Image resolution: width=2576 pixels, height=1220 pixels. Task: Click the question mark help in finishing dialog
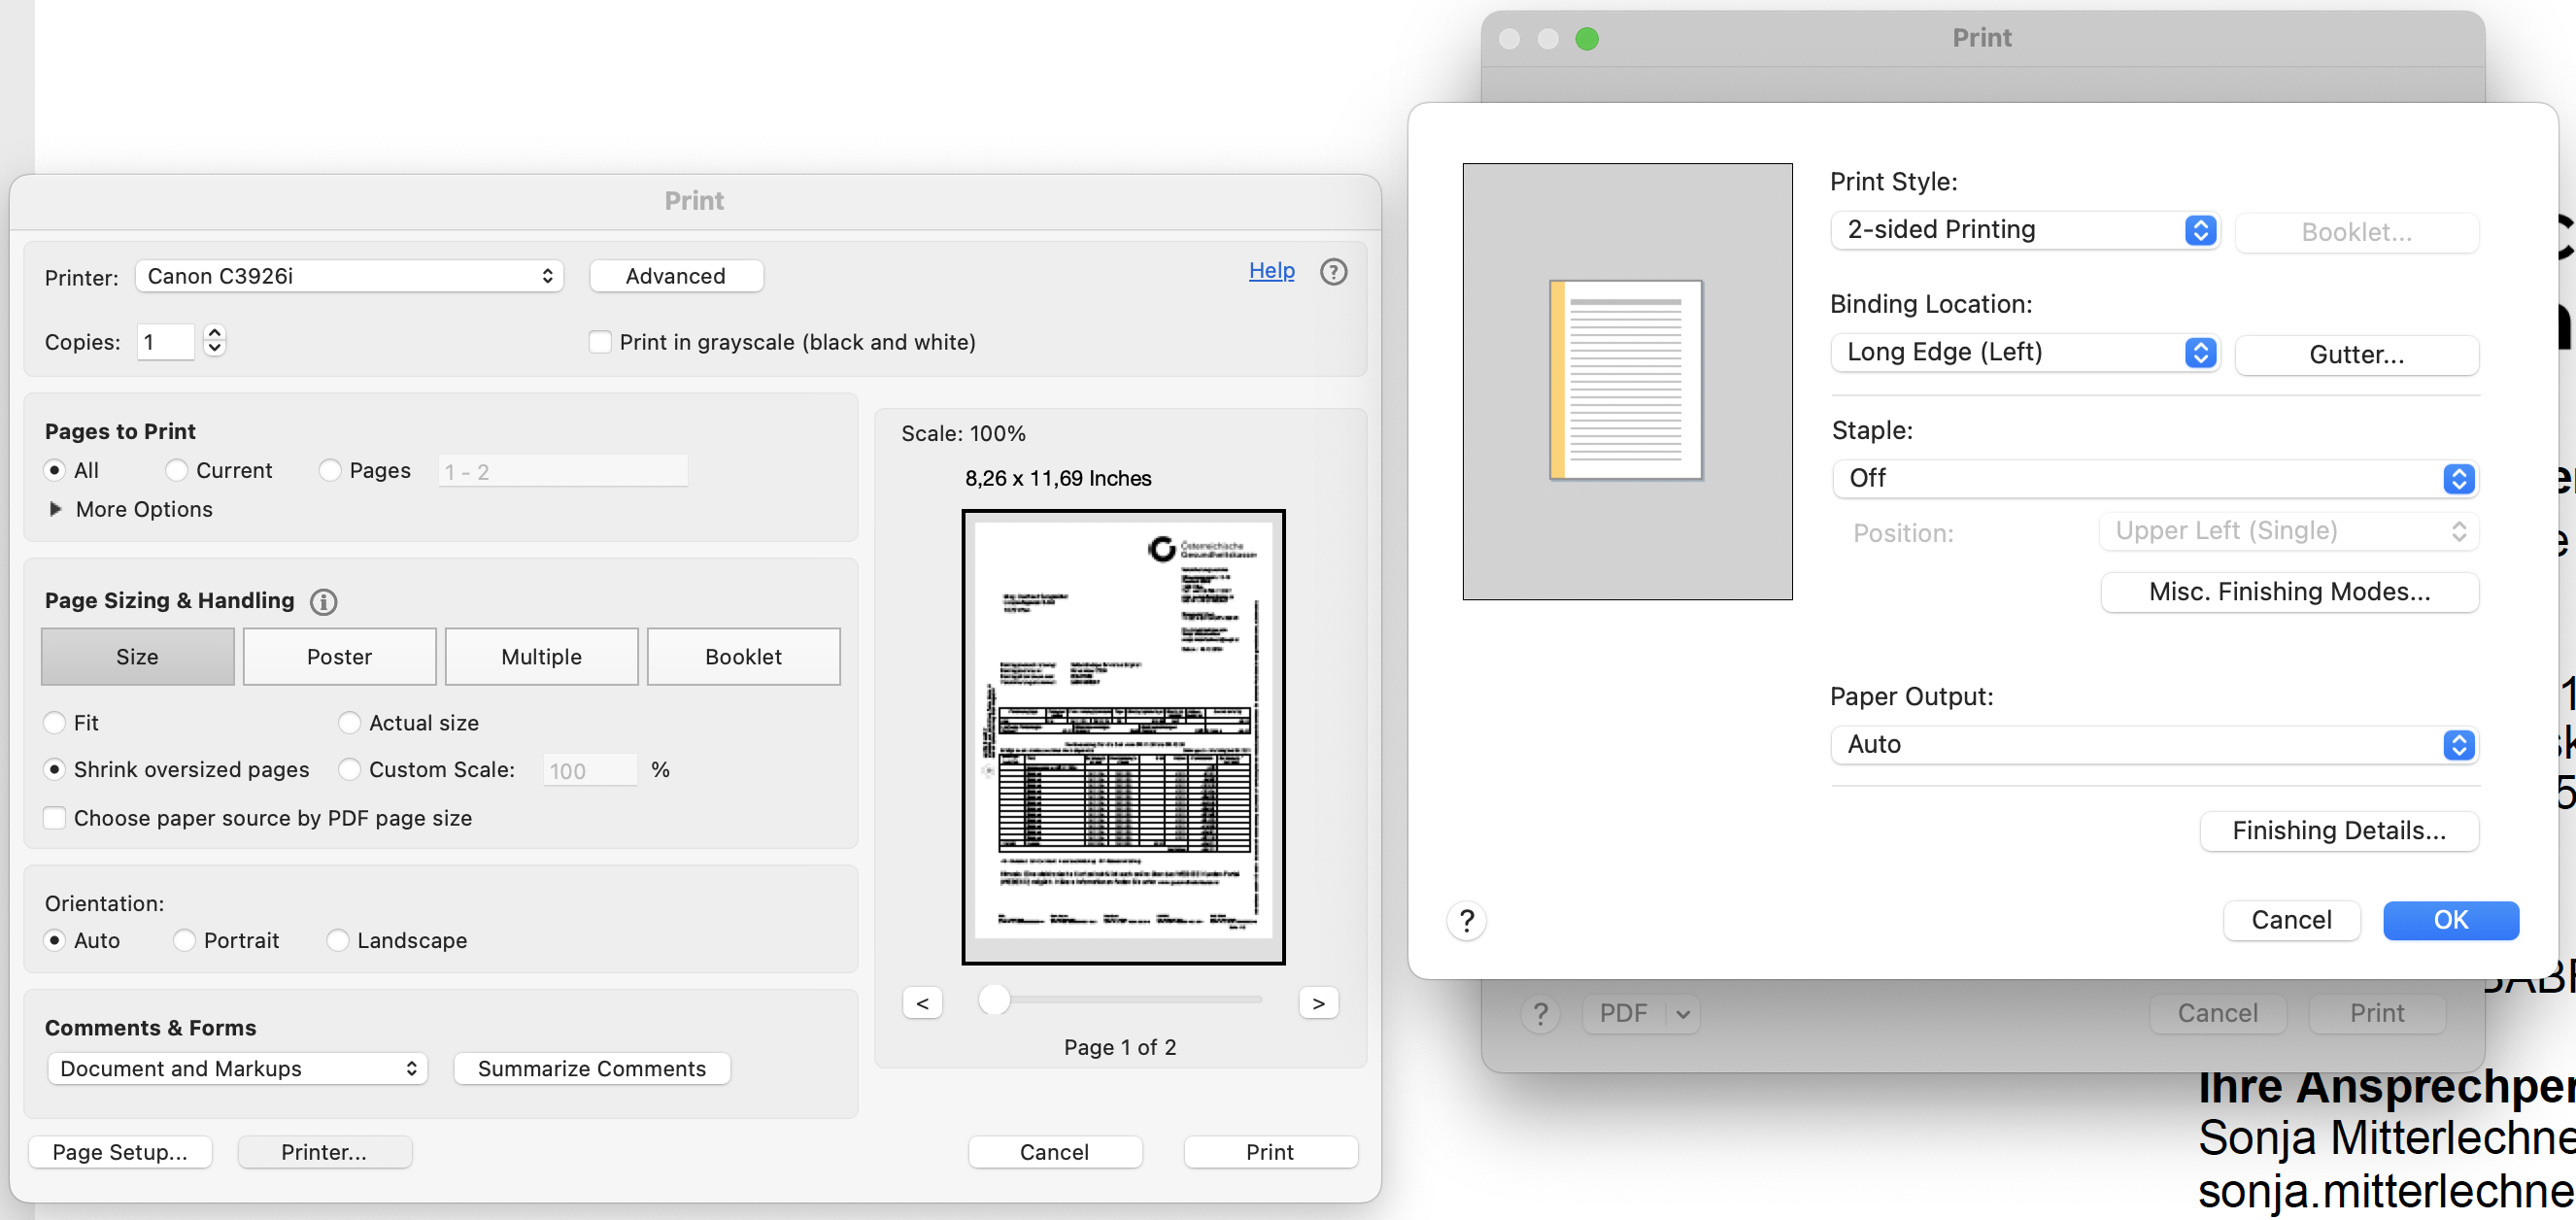point(1466,920)
